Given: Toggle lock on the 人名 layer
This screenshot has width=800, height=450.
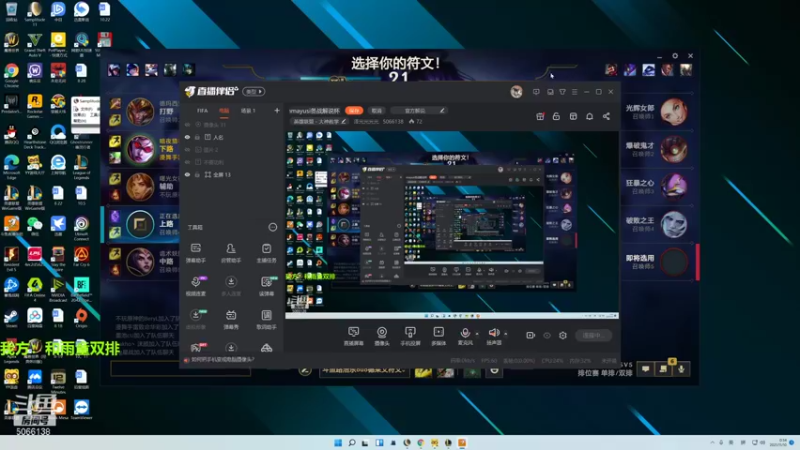Looking at the screenshot, I should 197,137.
